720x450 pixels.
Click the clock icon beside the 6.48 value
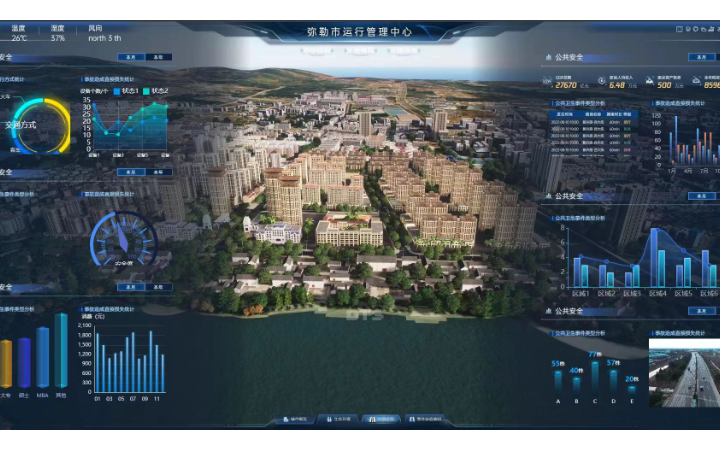pyautogui.click(x=602, y=81)
